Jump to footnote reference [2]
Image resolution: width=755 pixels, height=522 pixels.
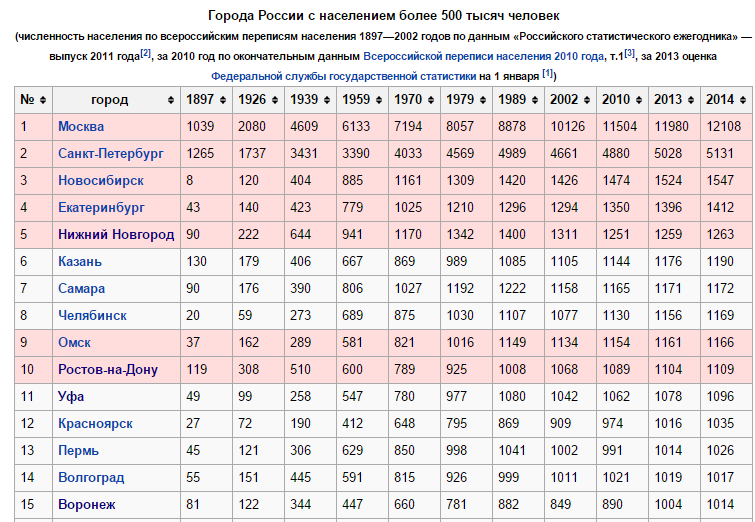coord(145,53)
